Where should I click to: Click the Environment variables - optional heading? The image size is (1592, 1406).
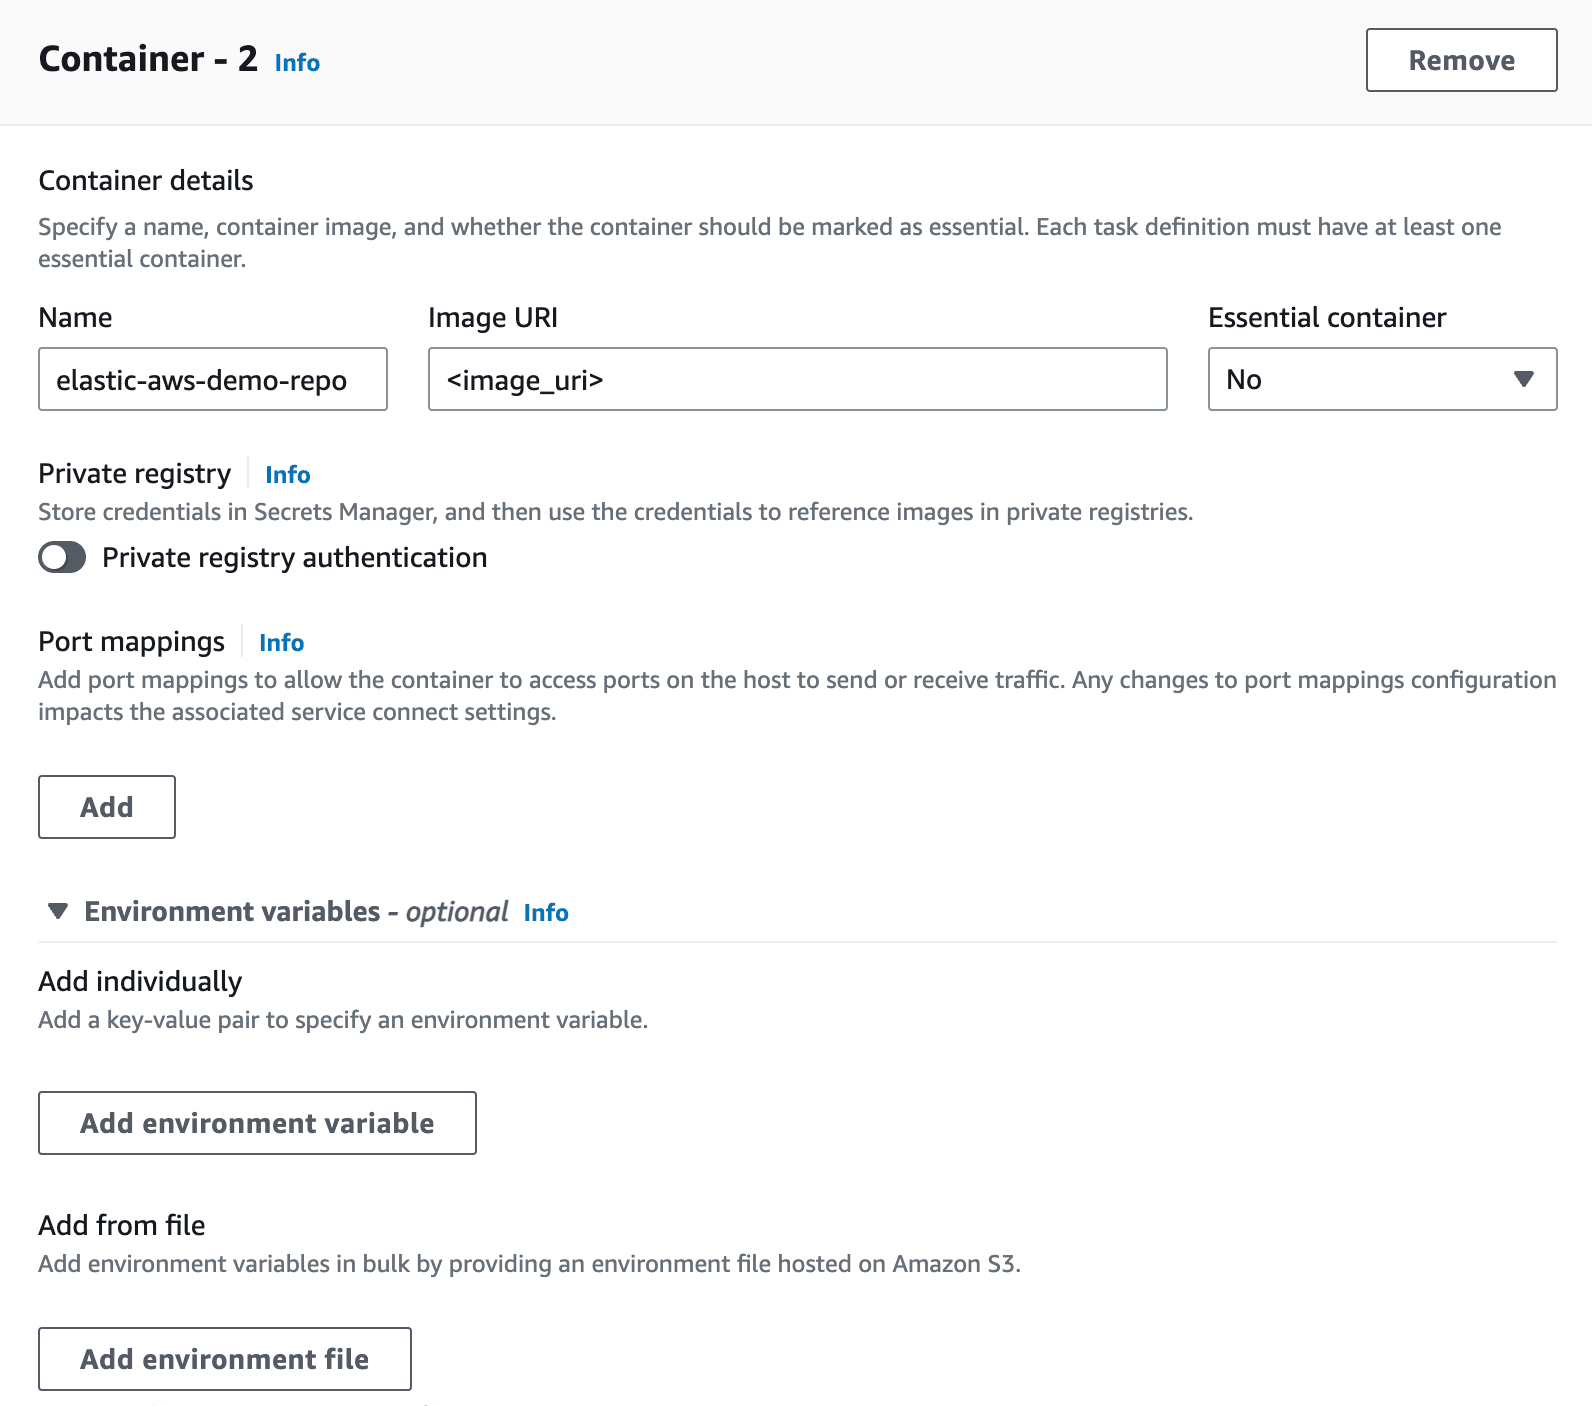click(x=296, y=912)
